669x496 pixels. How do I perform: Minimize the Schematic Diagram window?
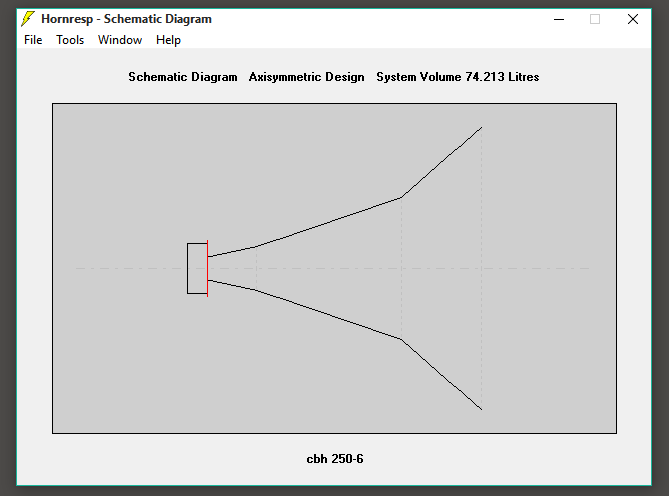tap(559, 19)
